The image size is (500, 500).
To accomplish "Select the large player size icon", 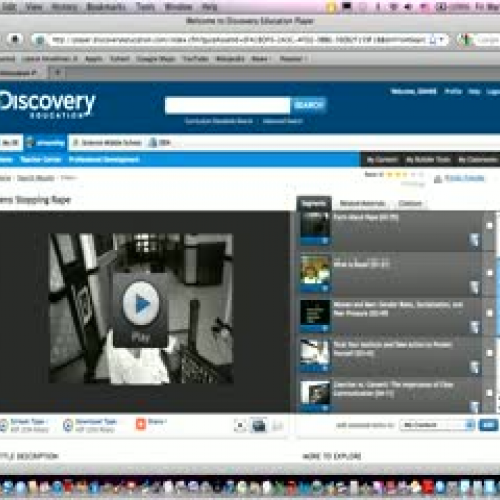I will [278, 425].
